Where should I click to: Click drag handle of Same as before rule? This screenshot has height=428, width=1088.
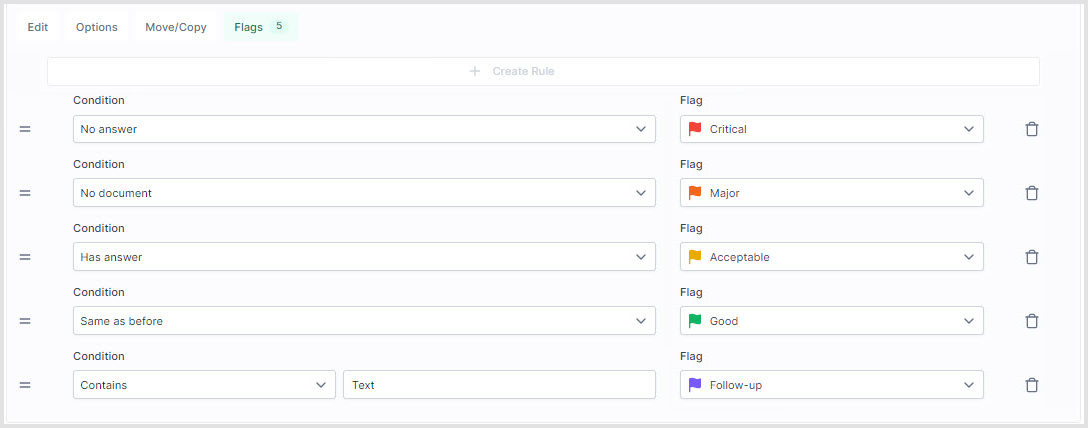[25, 321]
